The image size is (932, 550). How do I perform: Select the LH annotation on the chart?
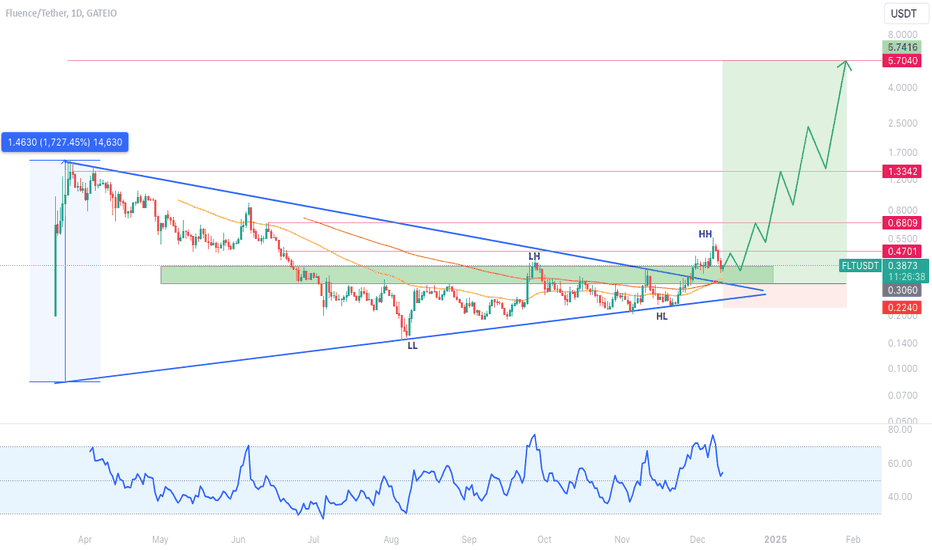point(534,256)
